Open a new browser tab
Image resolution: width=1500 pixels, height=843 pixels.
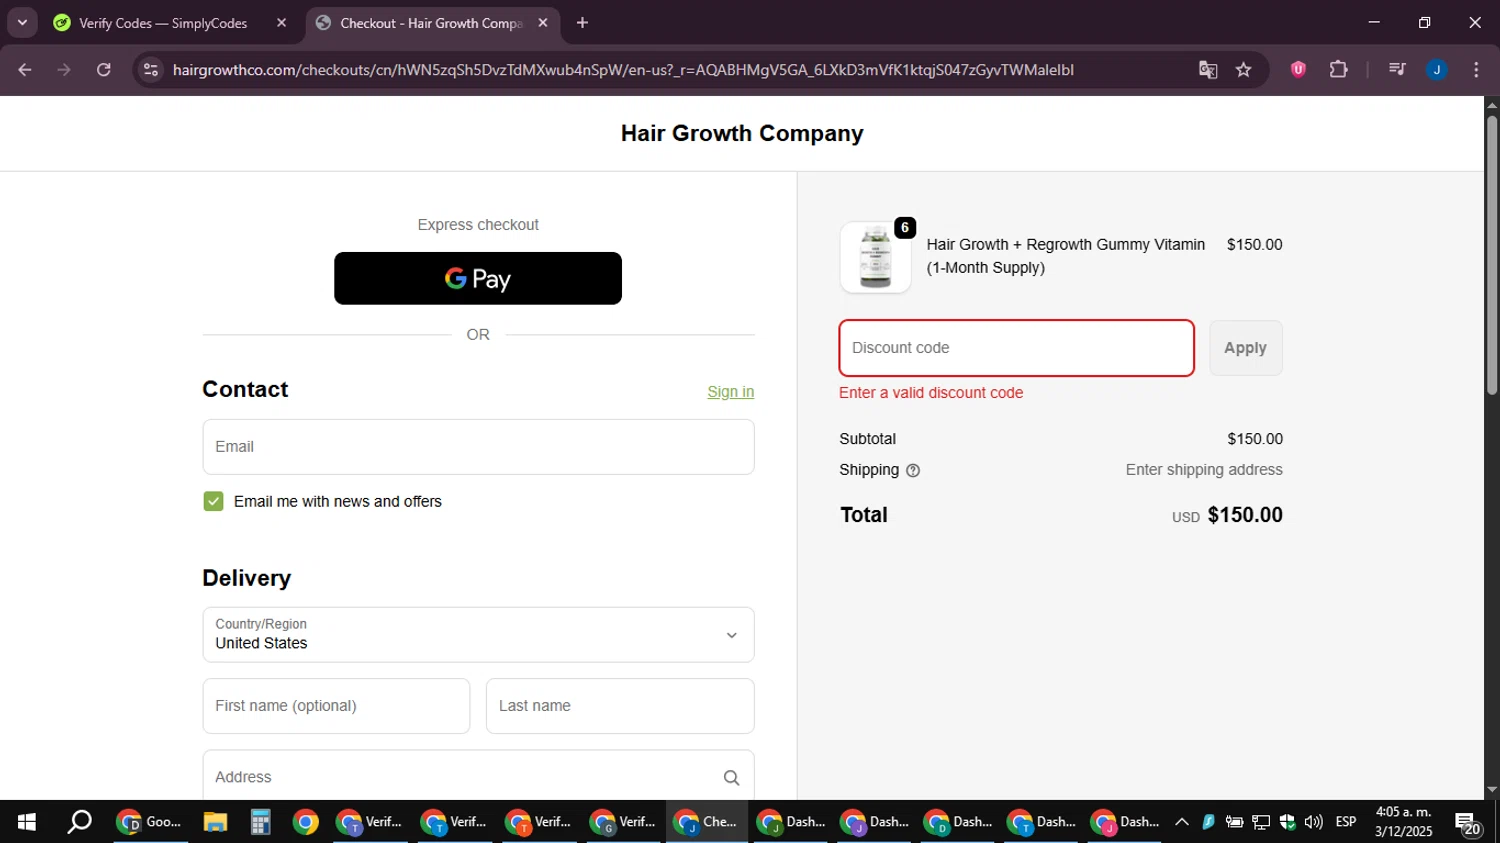coord(582,23)
